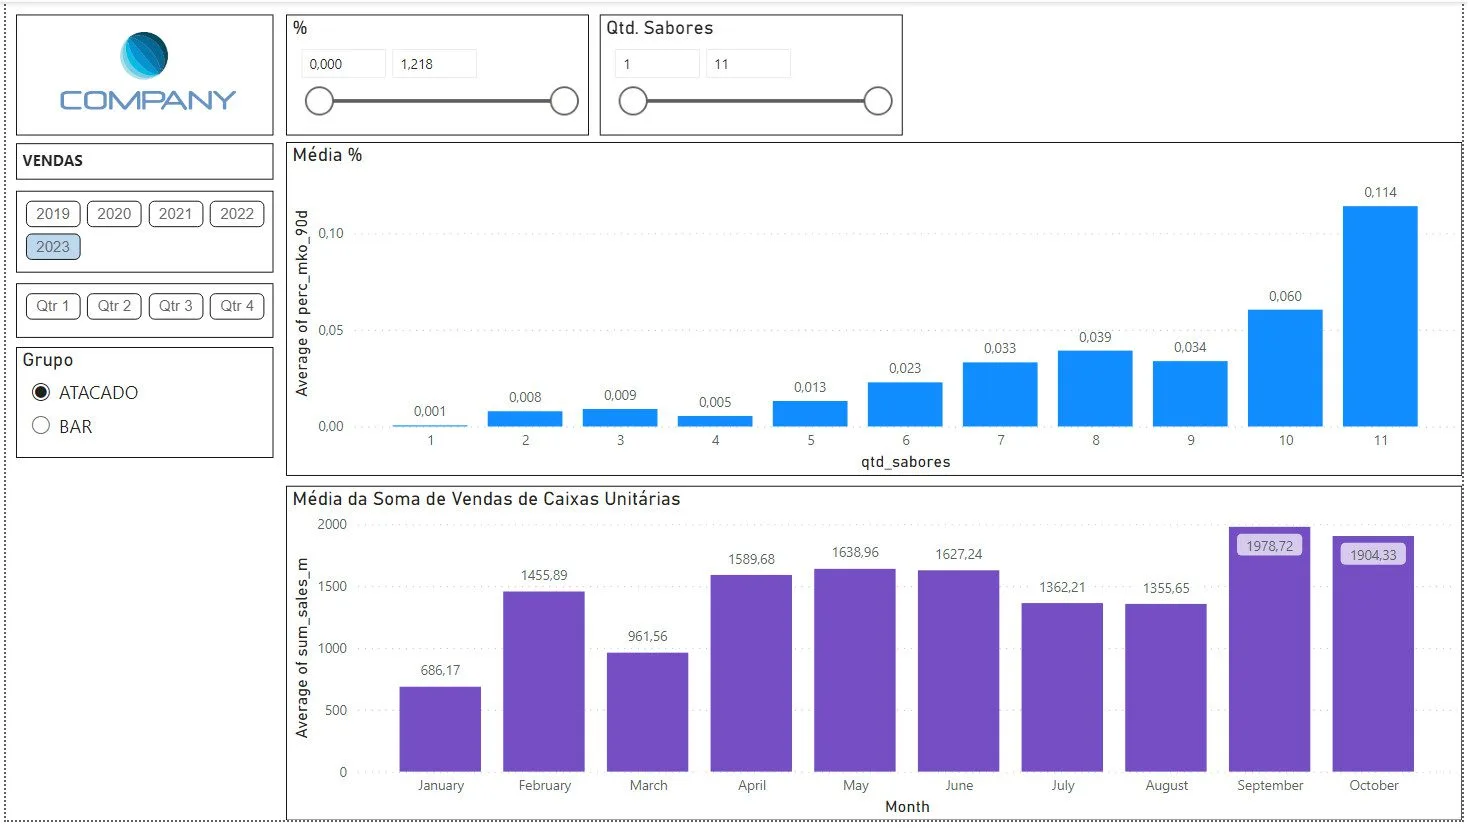Select the 2020 year filter

(x=114, y=214)
